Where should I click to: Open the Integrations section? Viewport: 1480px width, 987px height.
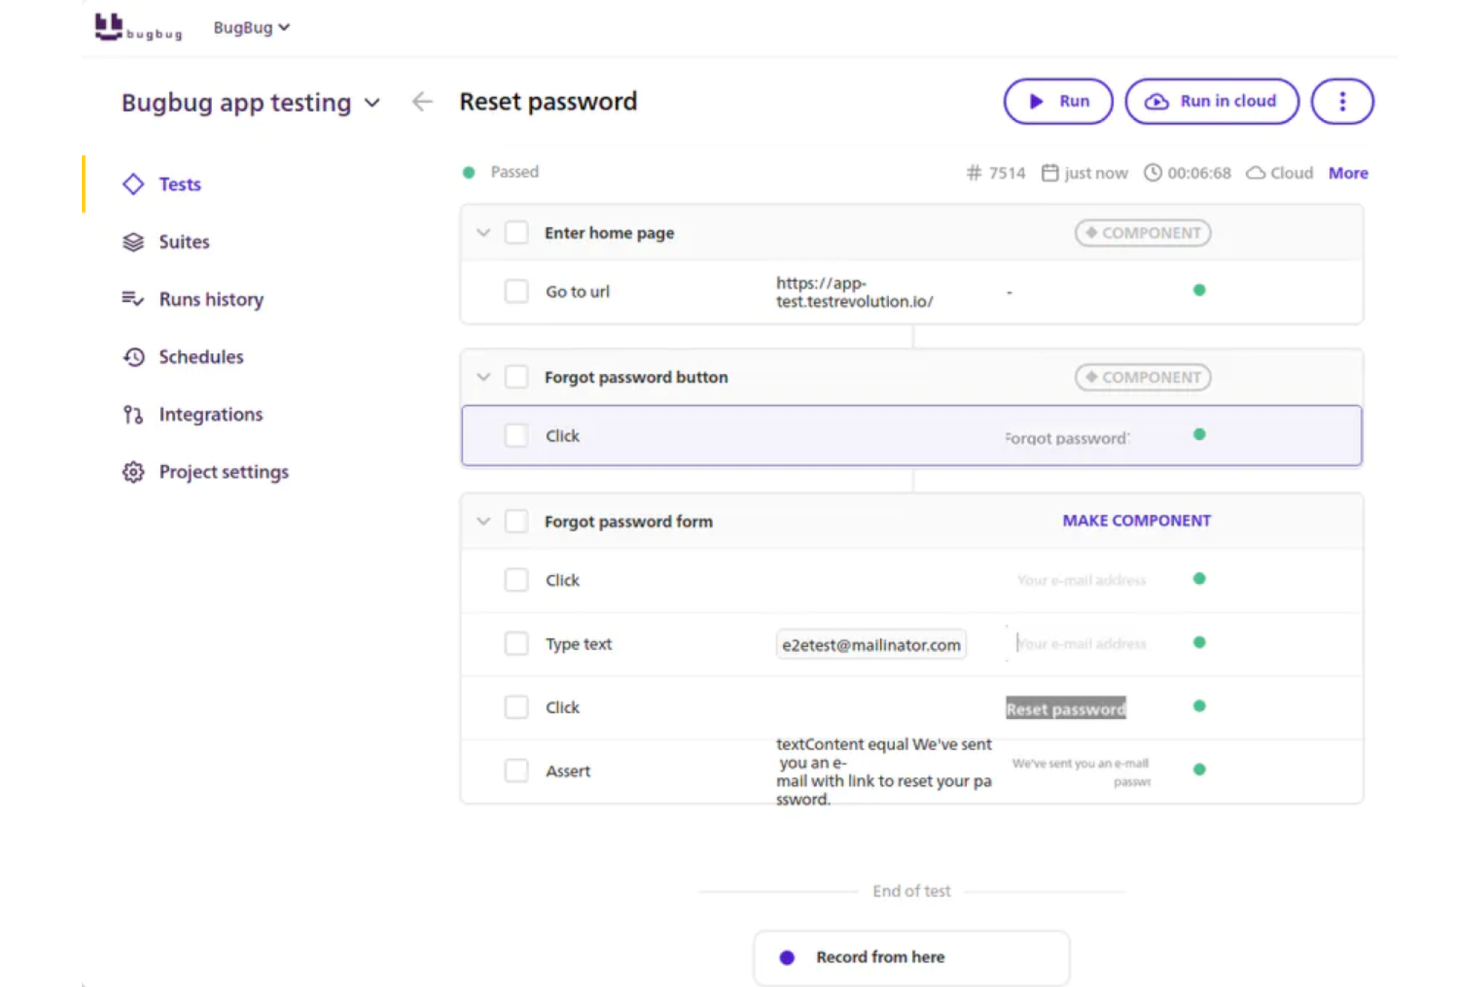pyautogui.click(x=131, y=414)
